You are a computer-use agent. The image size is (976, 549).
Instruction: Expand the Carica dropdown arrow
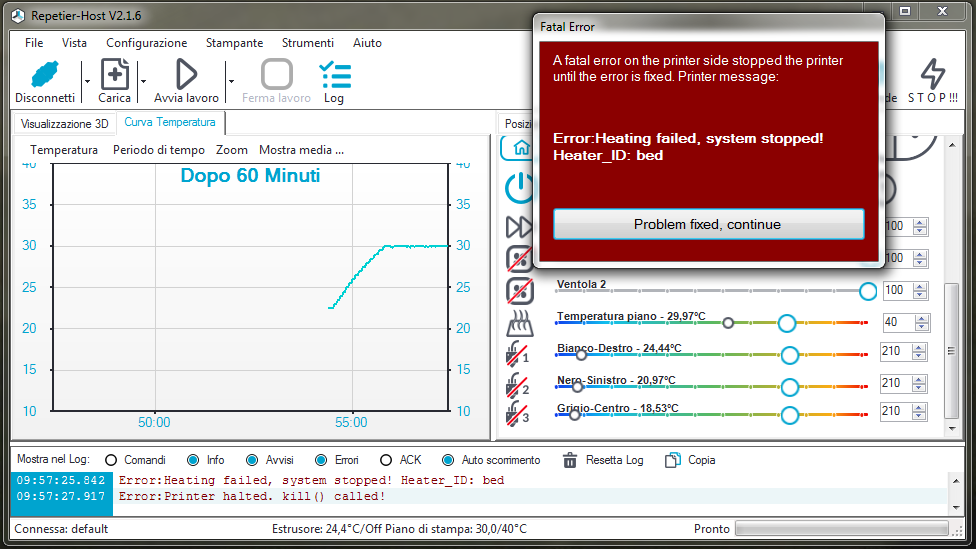pyautogui.click(x=143, y=81)
